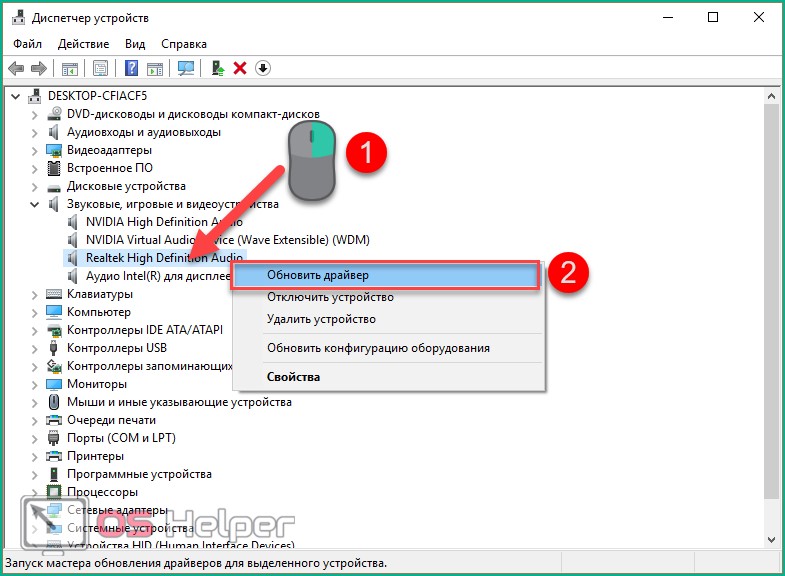Collapse the Звуковые, игровые chevron

35,204
